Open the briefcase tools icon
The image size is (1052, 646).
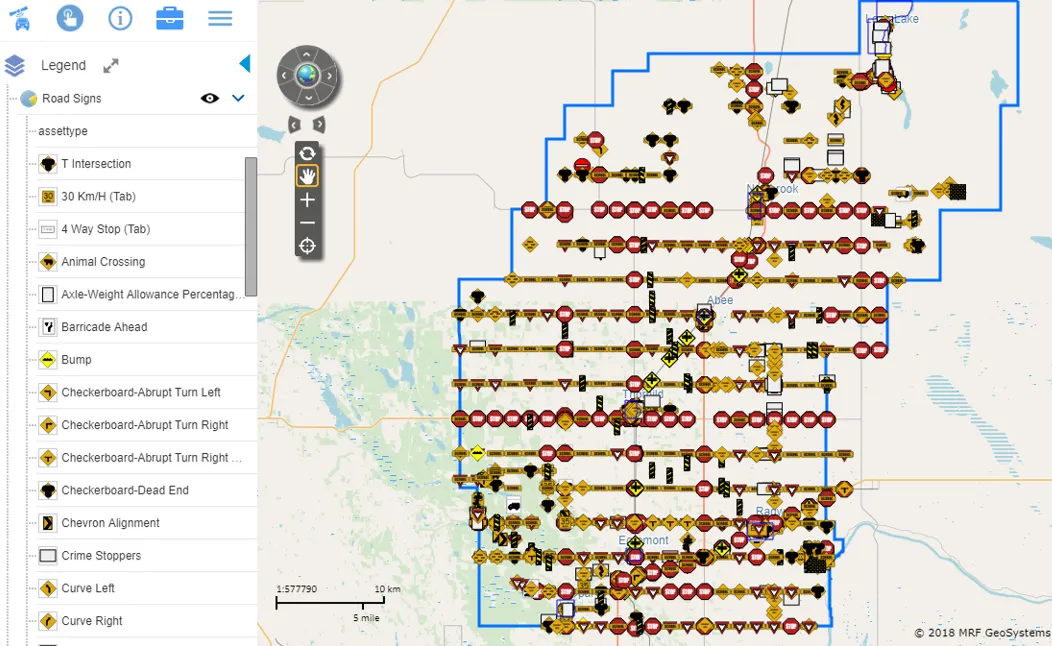(x=170, y=18)
